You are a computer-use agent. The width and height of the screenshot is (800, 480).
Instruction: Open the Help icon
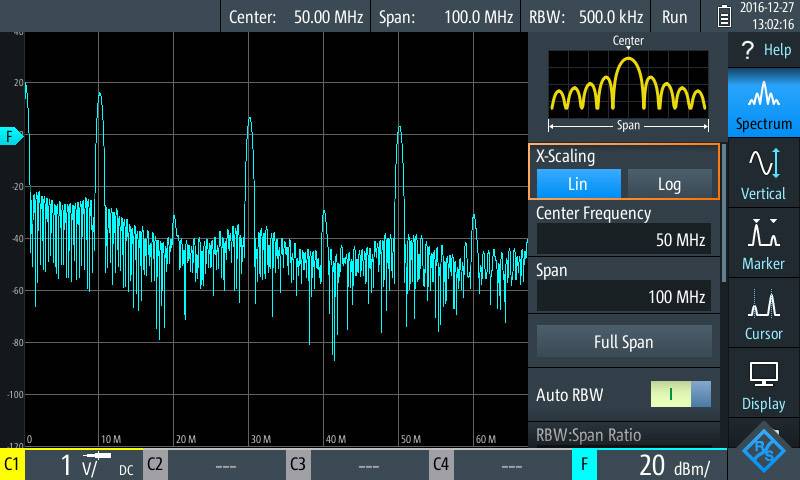(x=764, y=49)
